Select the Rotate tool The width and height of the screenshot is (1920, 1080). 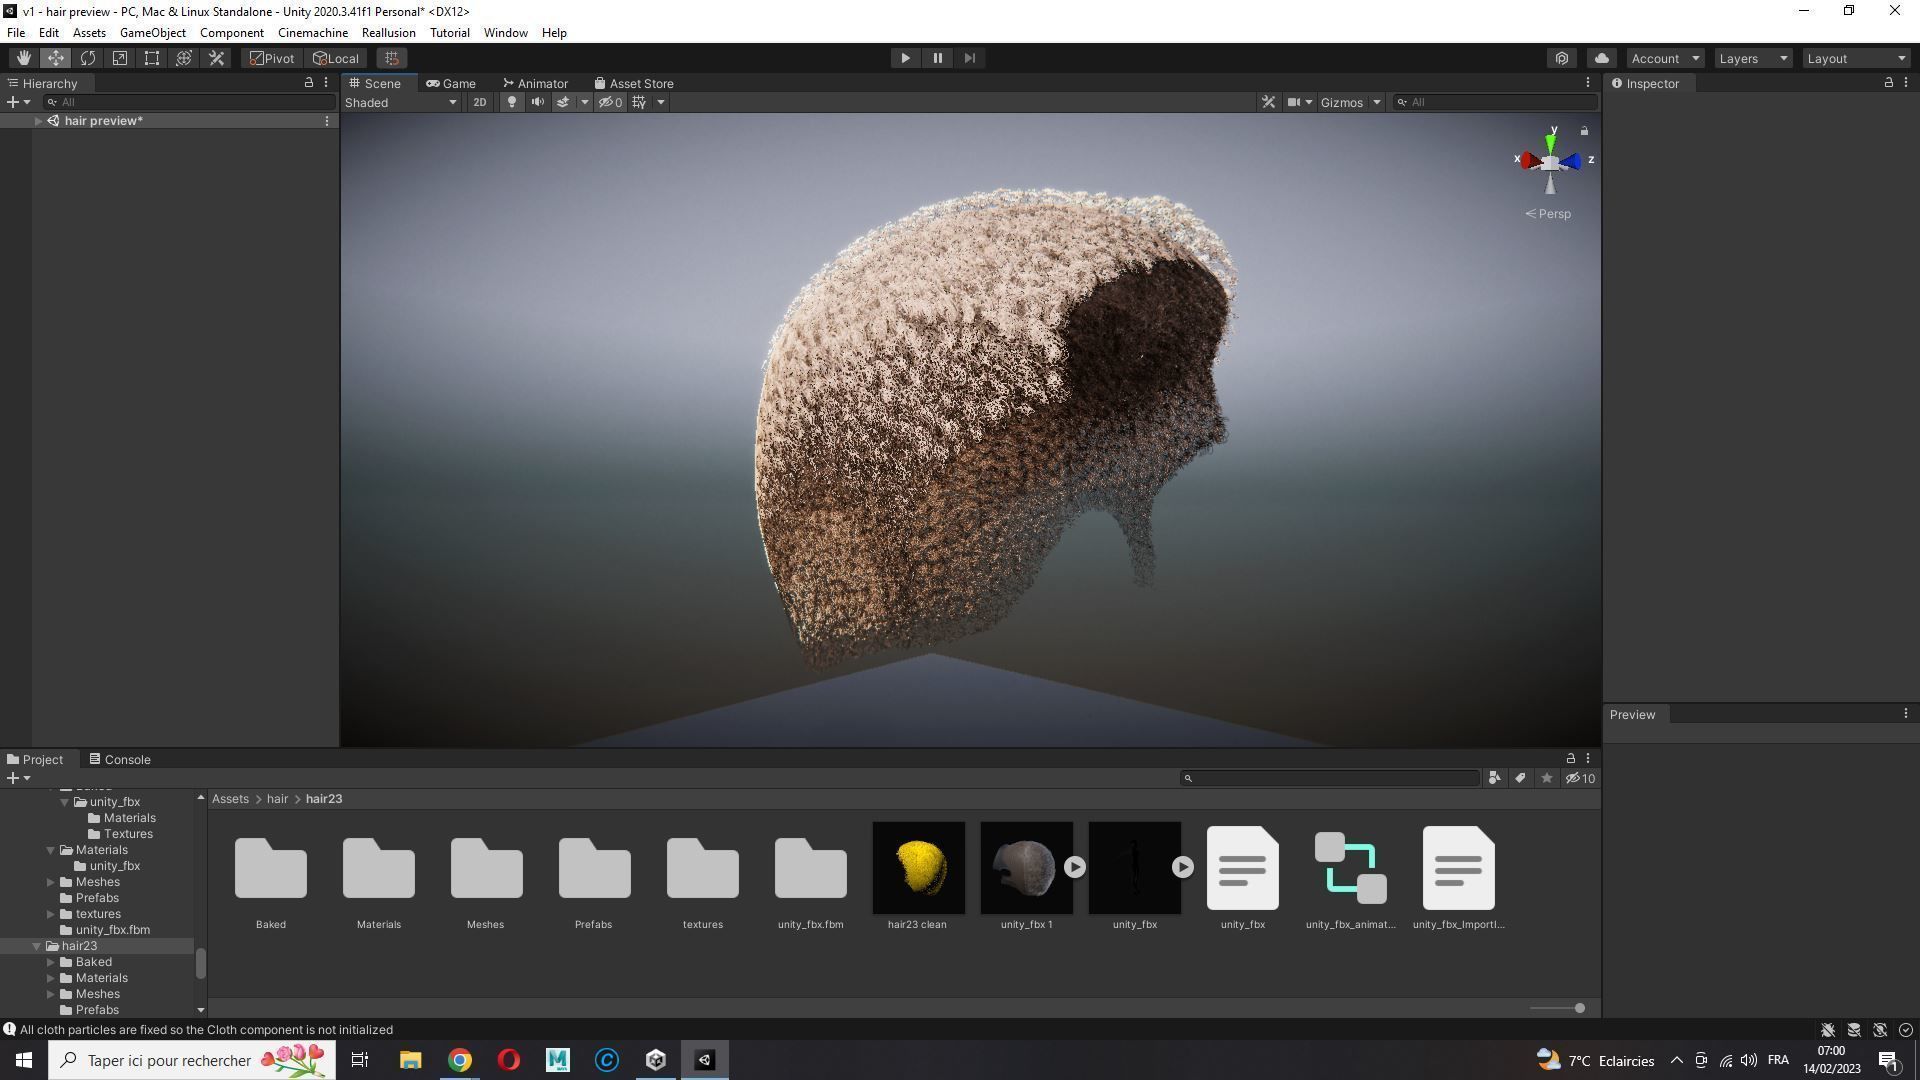[x=88, y=58]
